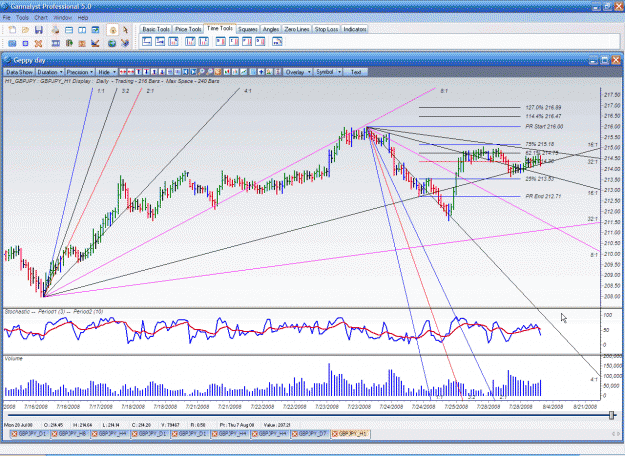Image resolution: width=625 pixels, height=456 pixels.
Task: Click the first red arrows icon after Hide
Action: click(x=123, y=72)
